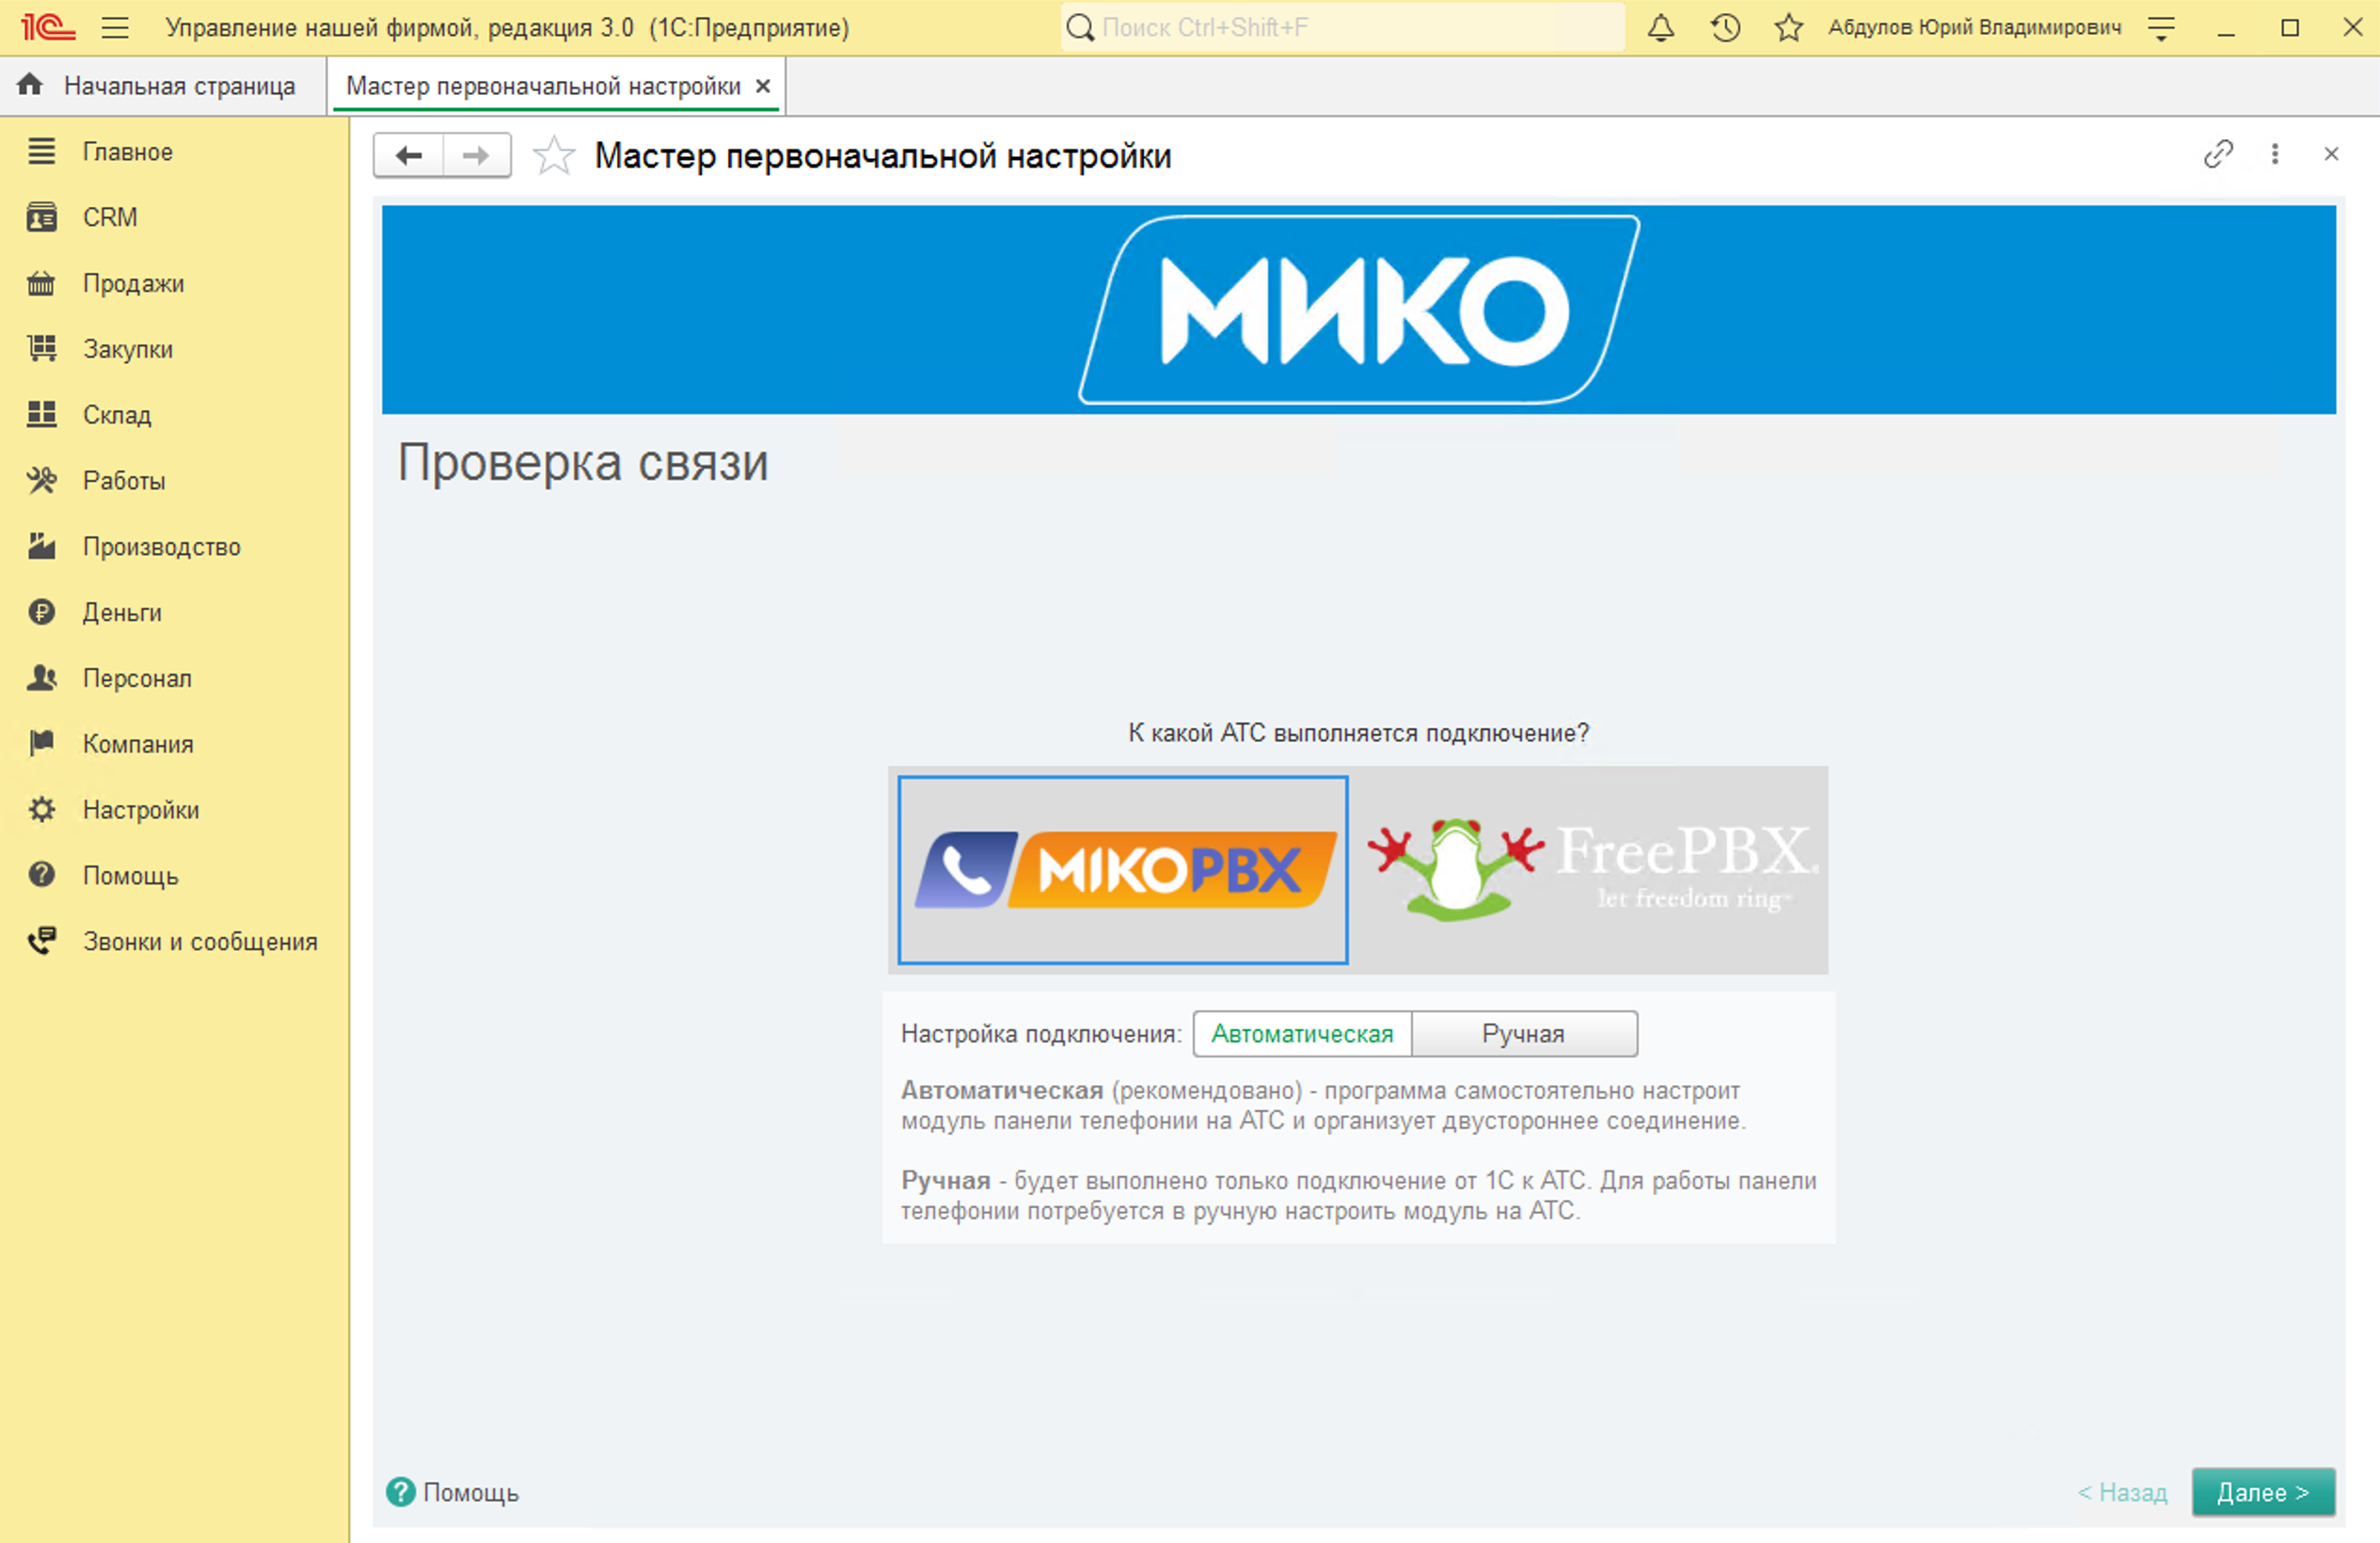Select the Склад section icon
This screenshot has width=2380, height=1543.
[41, 414]
